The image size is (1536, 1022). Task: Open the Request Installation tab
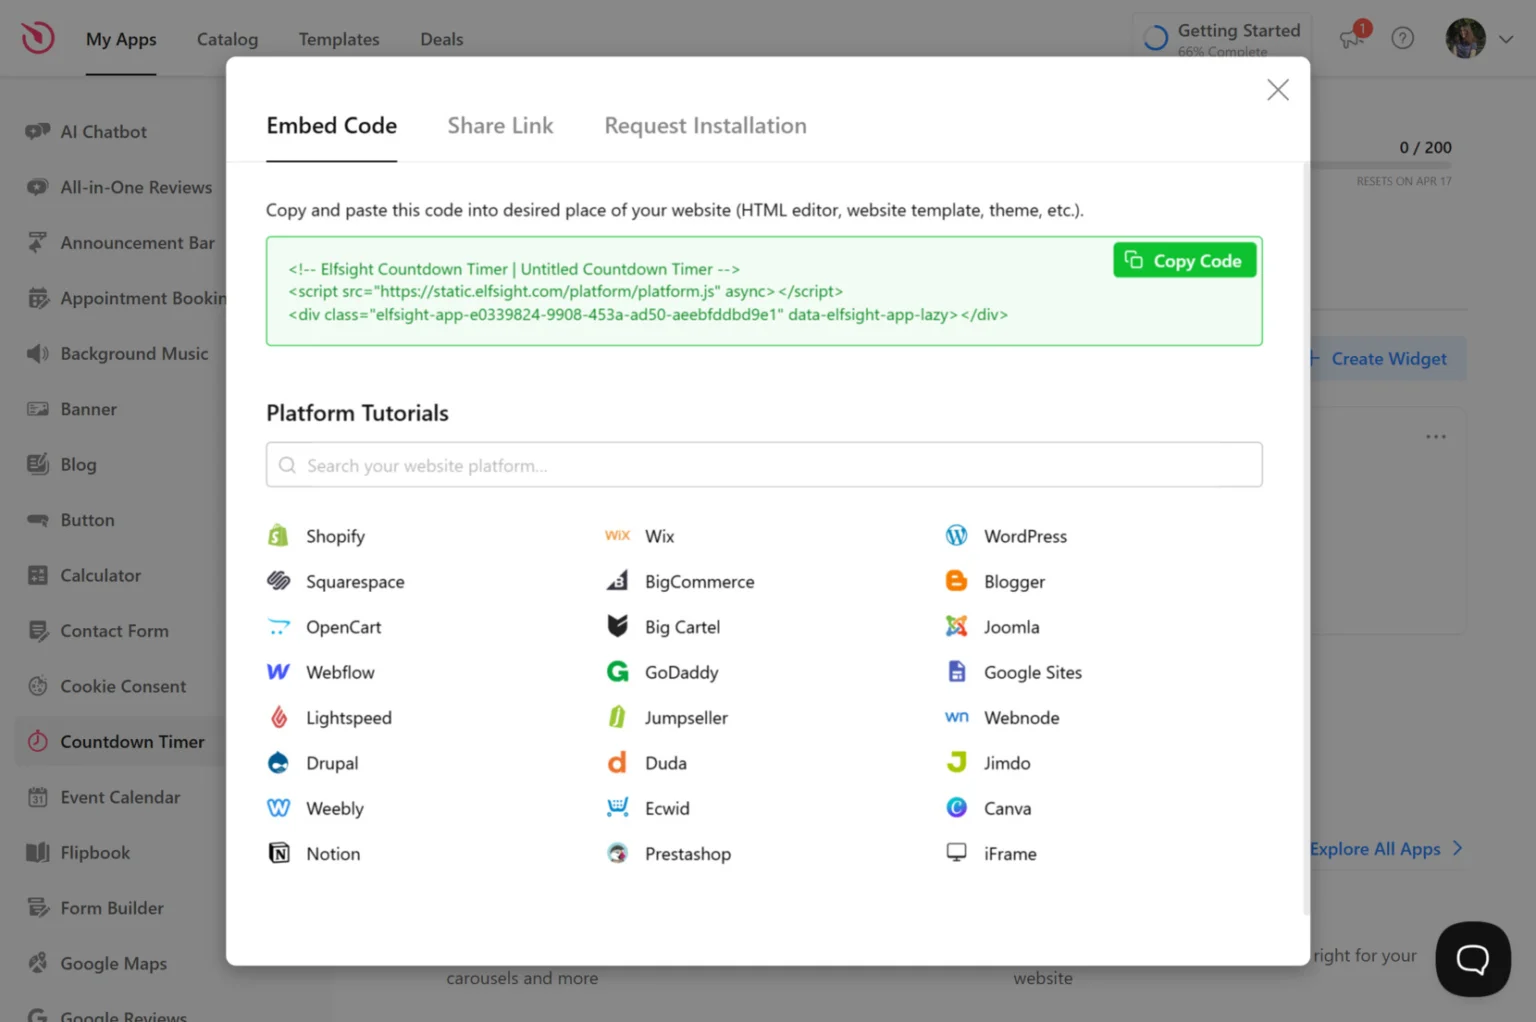tap(705, 126)
